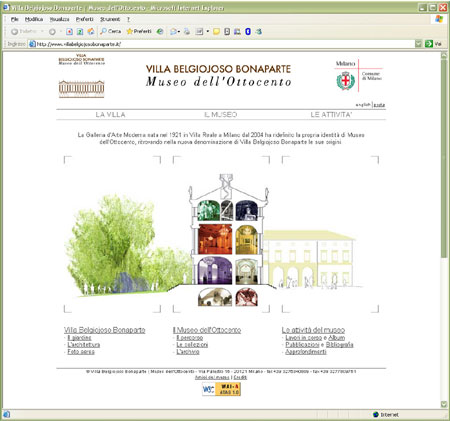Click the Home page toolbar icon
450x421 pixels.
[91, 32]
